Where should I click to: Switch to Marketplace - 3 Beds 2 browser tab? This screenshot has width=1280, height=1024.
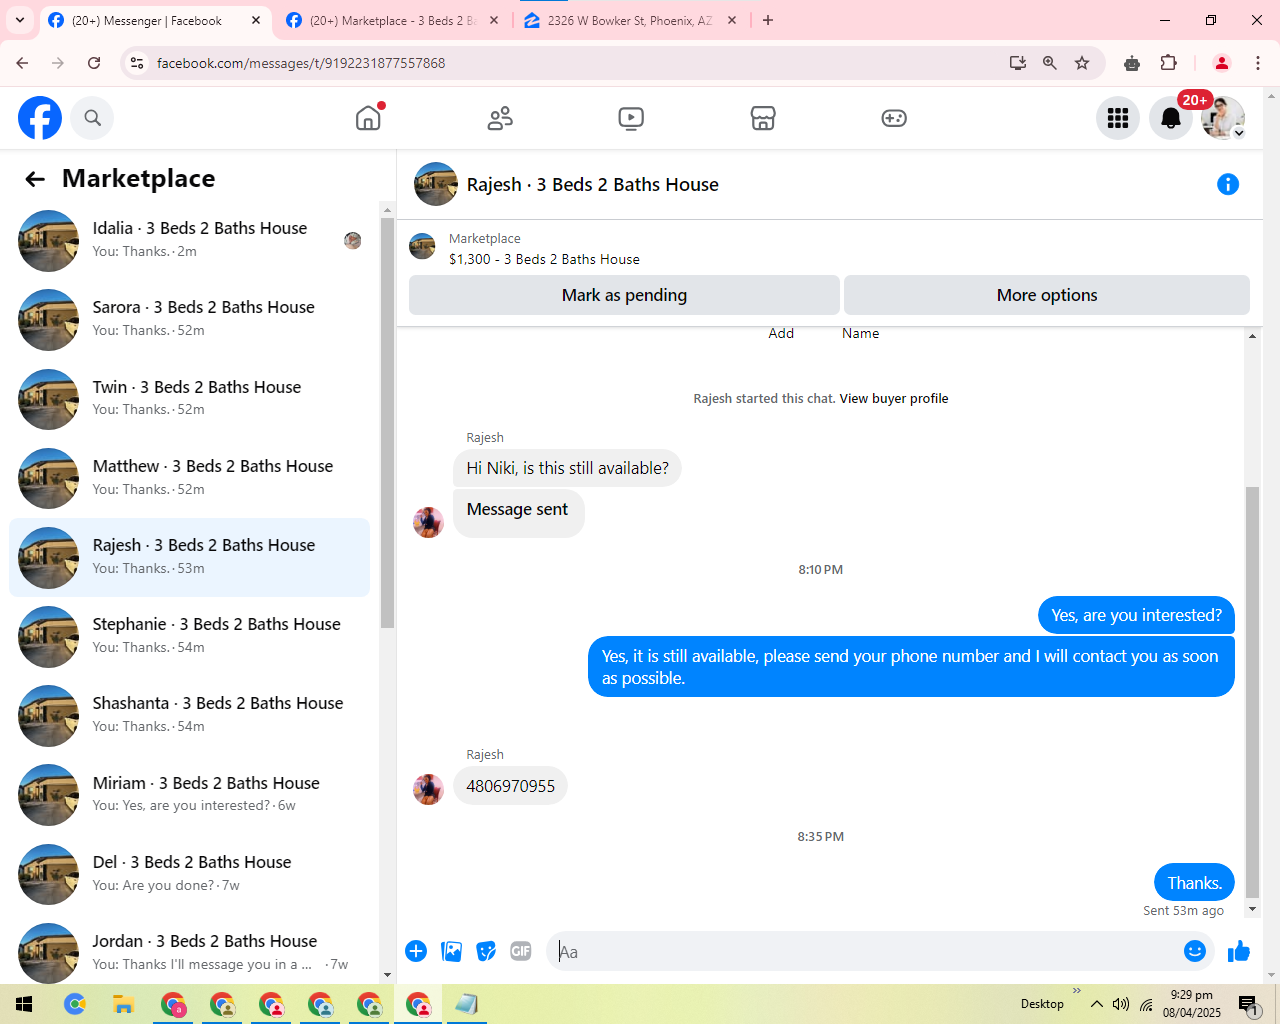pyautogui.click(x=393, y=20)
